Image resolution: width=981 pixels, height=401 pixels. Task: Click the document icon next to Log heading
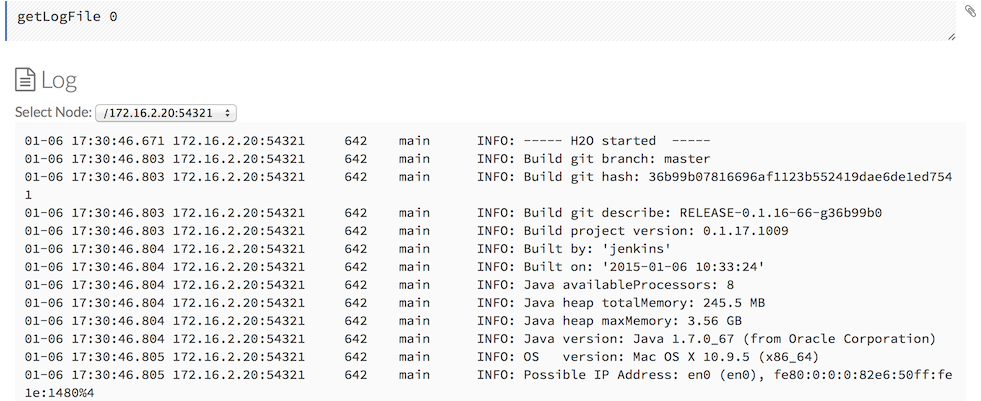point(25,80)
